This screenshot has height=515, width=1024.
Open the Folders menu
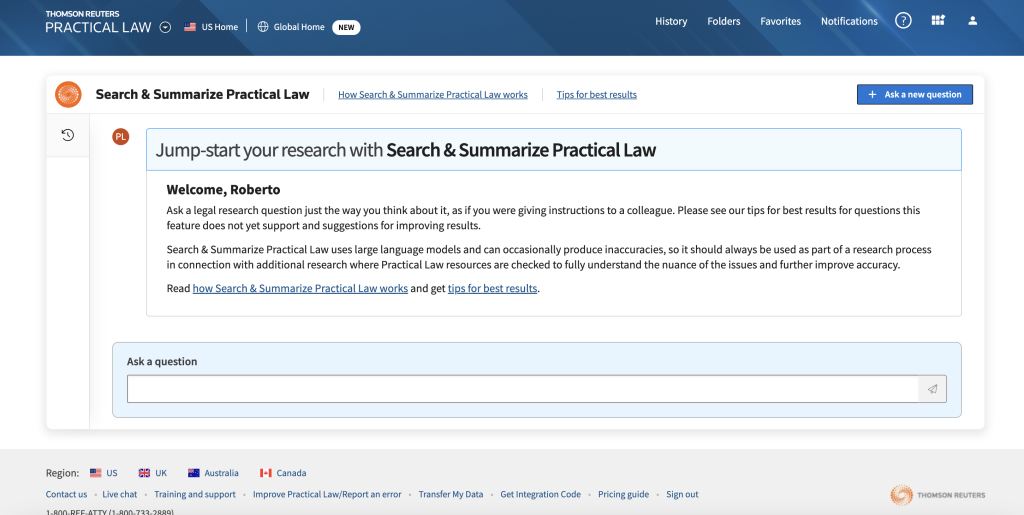tap(724, 21)
